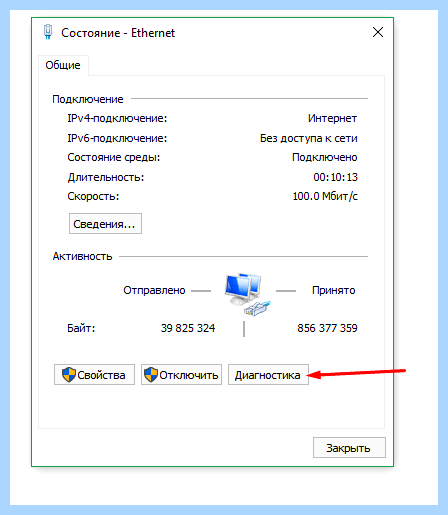Screen dimensions: 448x515
Task: Click the Длительность label
Action: pyautogui.click(x=106, y=177)
